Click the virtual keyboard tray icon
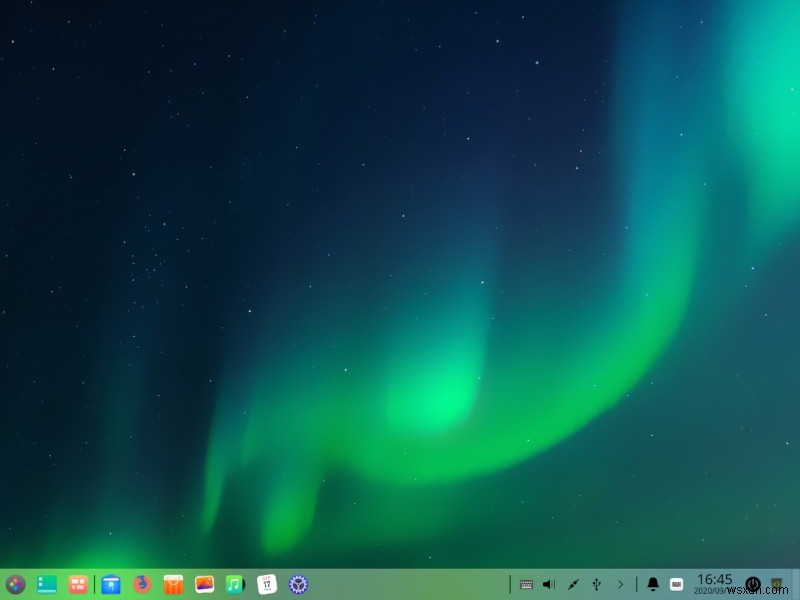This screenshot has width=800, height=600. pyautogui.click(x=526, y=584)
